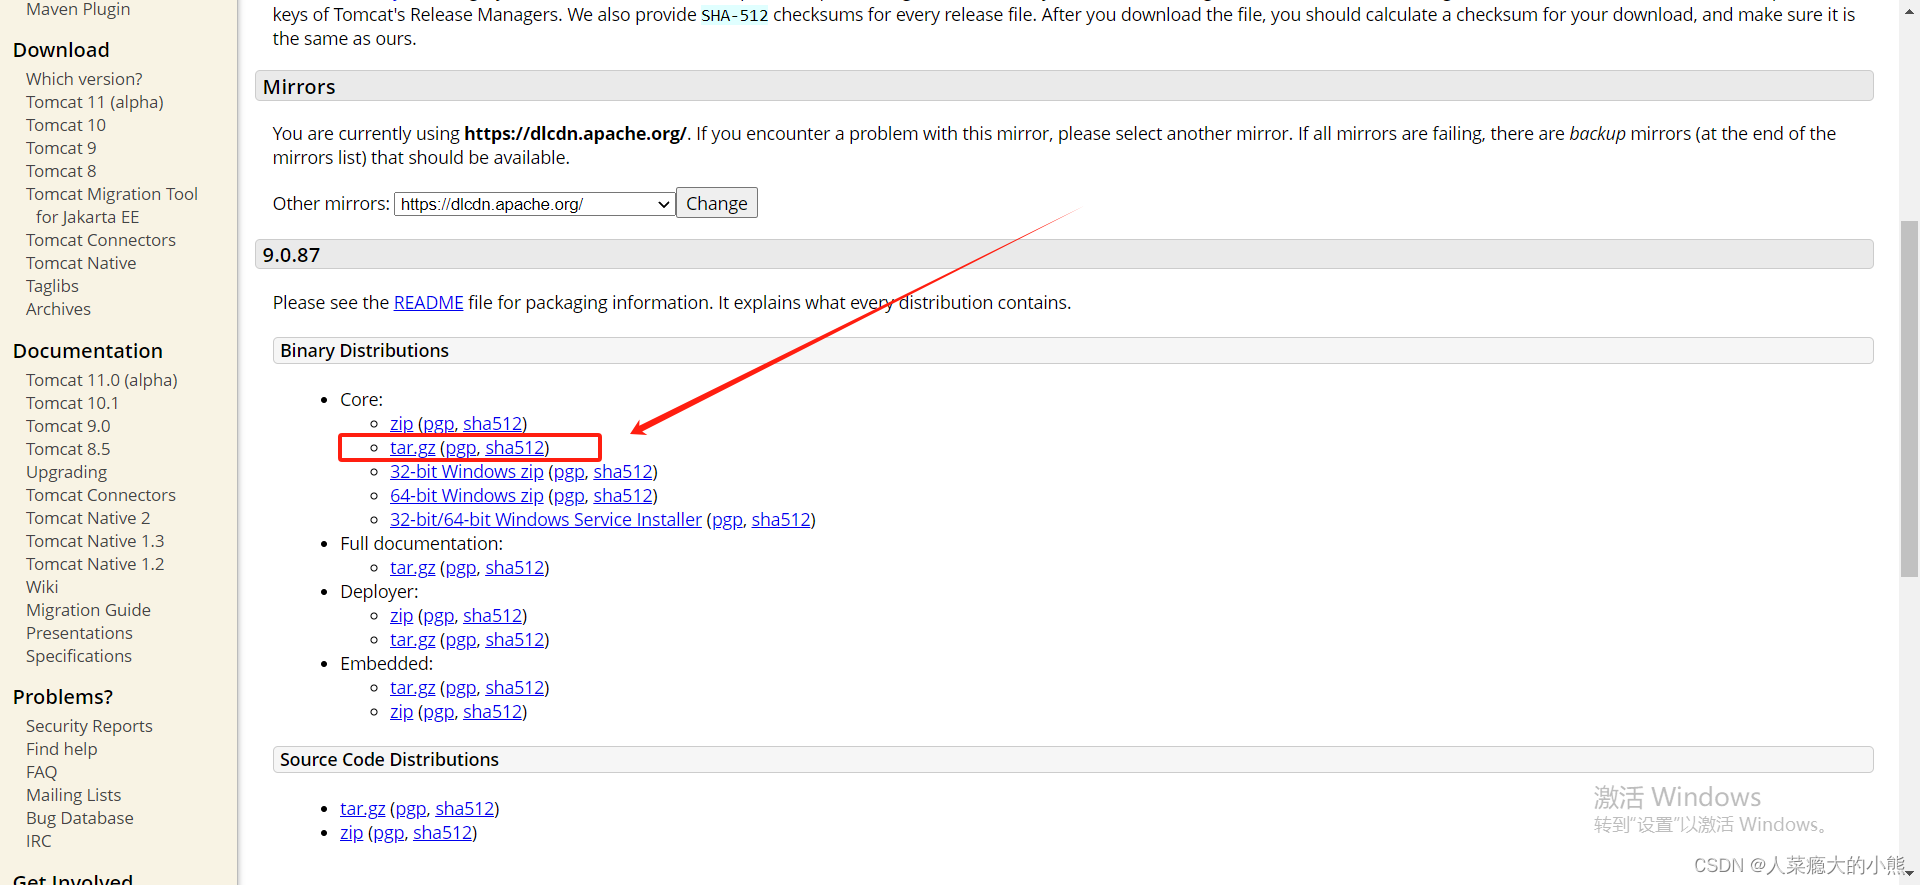Image resolution: width=1920 pixels, height=885 pixels.
Task: Download the 32-bit Windows zip
Action: [x=466, y=472]
